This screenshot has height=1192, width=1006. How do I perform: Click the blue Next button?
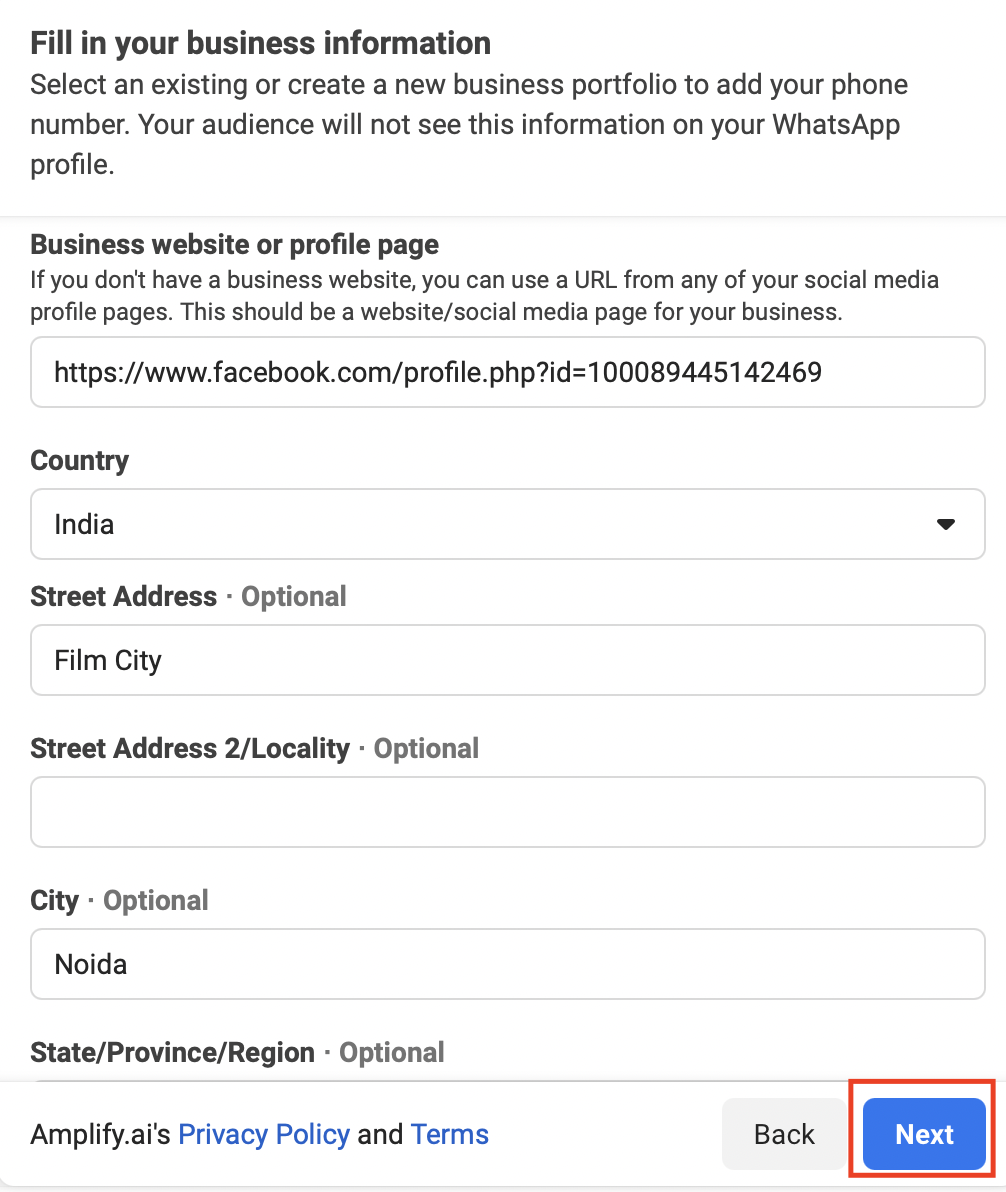[924, 1133]
